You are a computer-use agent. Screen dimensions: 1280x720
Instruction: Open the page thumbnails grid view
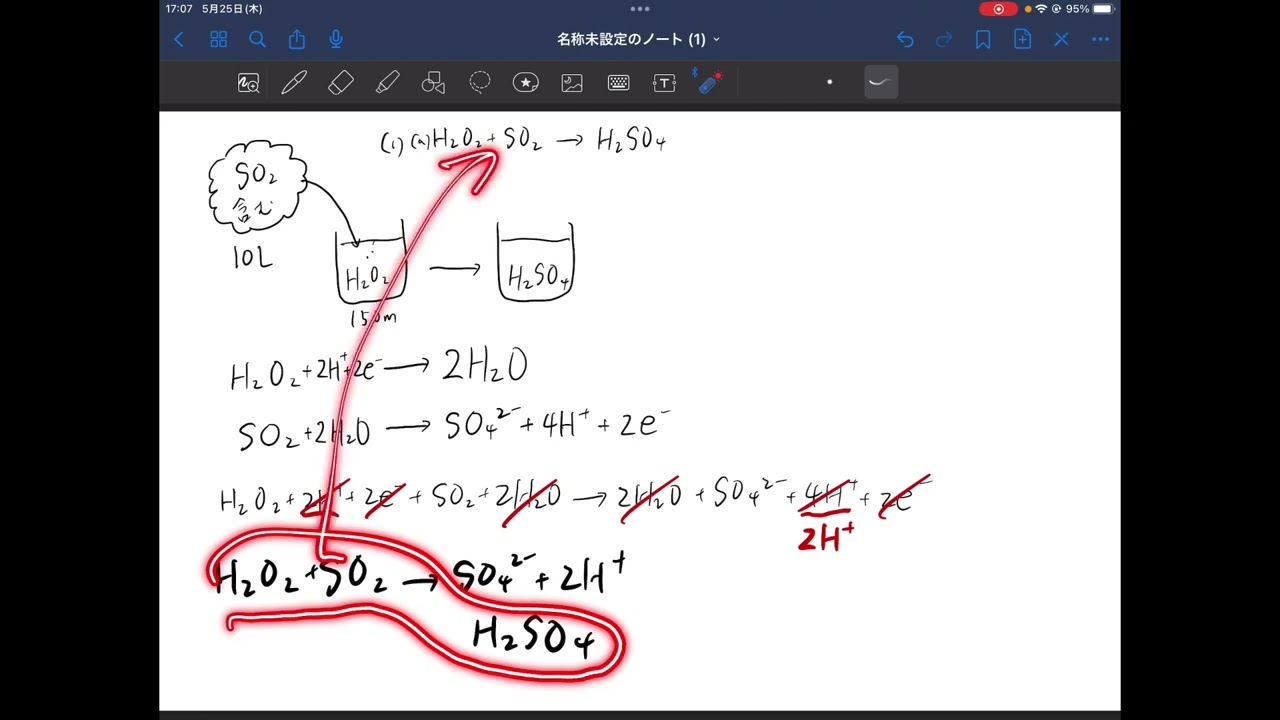(x=218, y=40)
